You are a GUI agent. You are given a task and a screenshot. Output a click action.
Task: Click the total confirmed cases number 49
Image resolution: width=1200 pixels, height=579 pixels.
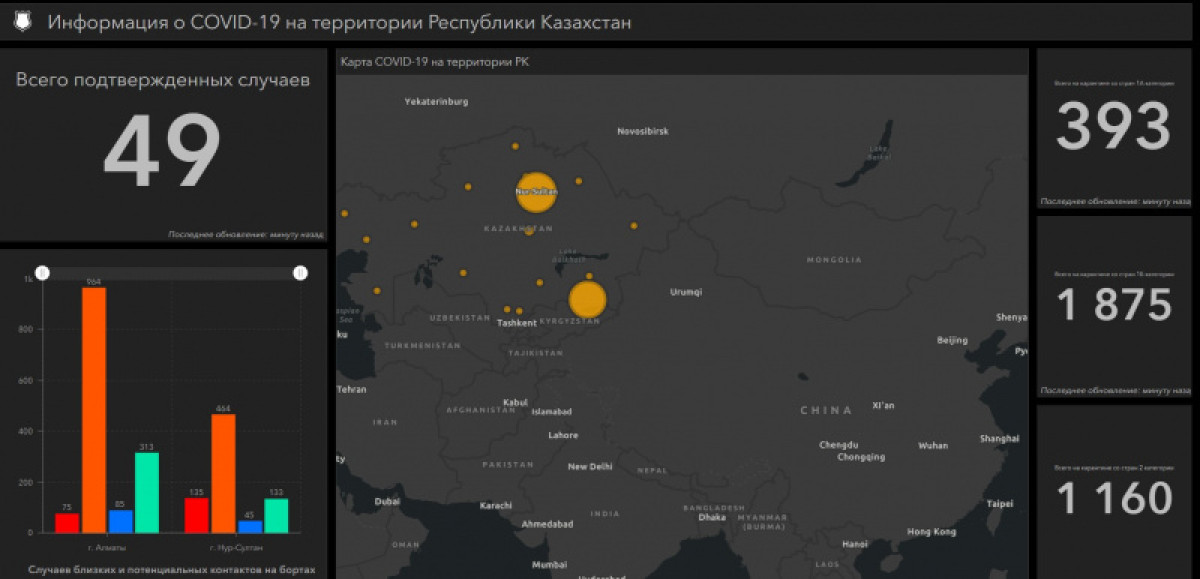click(162, 152)
